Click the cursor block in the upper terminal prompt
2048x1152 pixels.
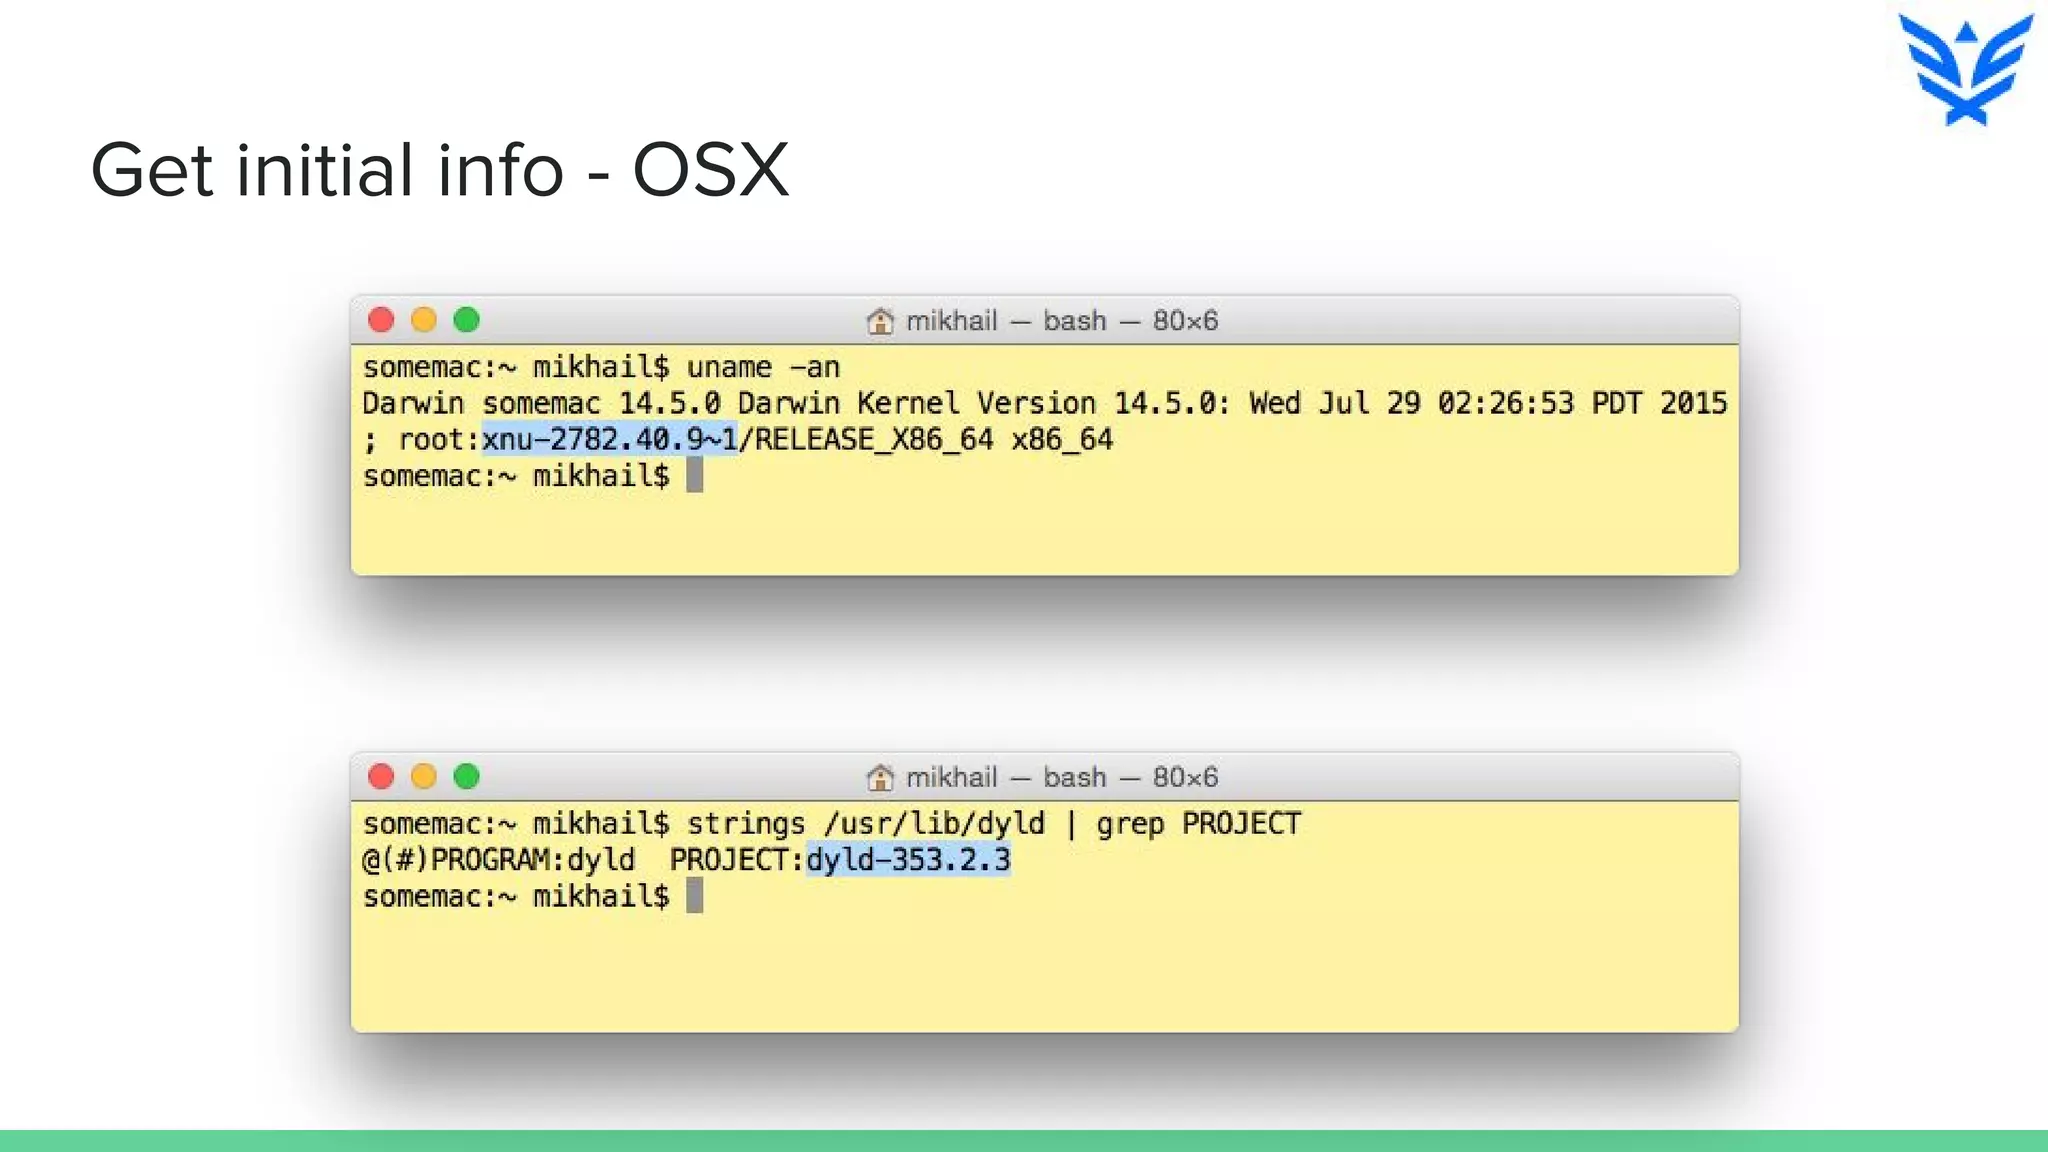(695, 475)
